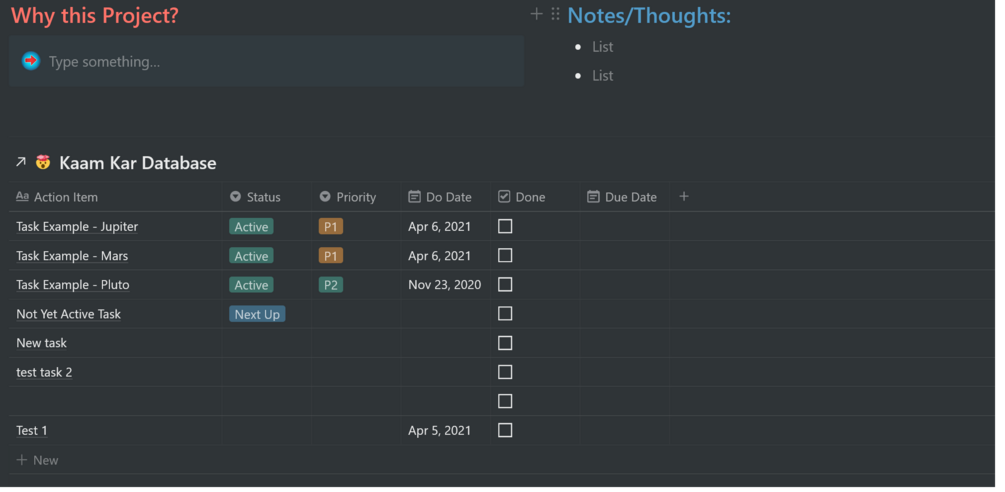Open Kaam Kar Database title link

[137, 163]
